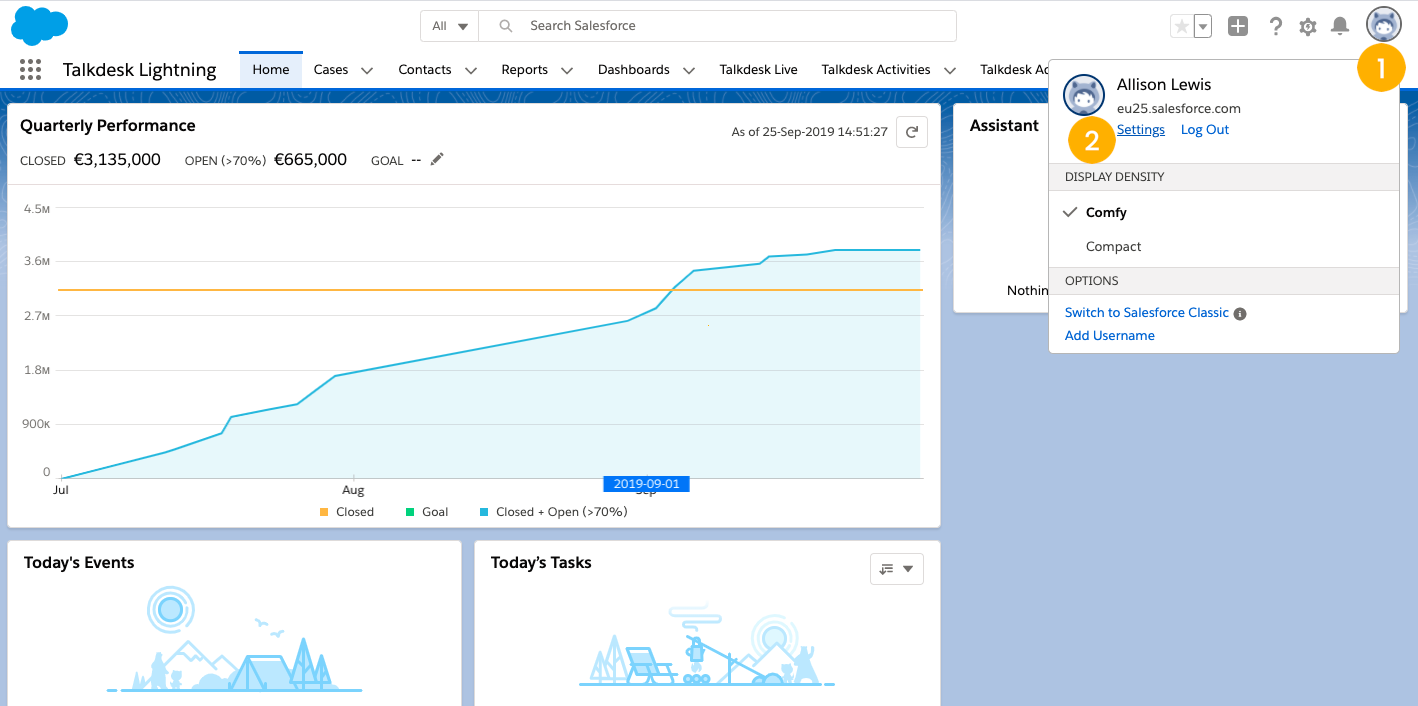Click Allison Lewis avatar in profile panel
This screenshot has width=1418, height=706.
(x=1084, y=95)
